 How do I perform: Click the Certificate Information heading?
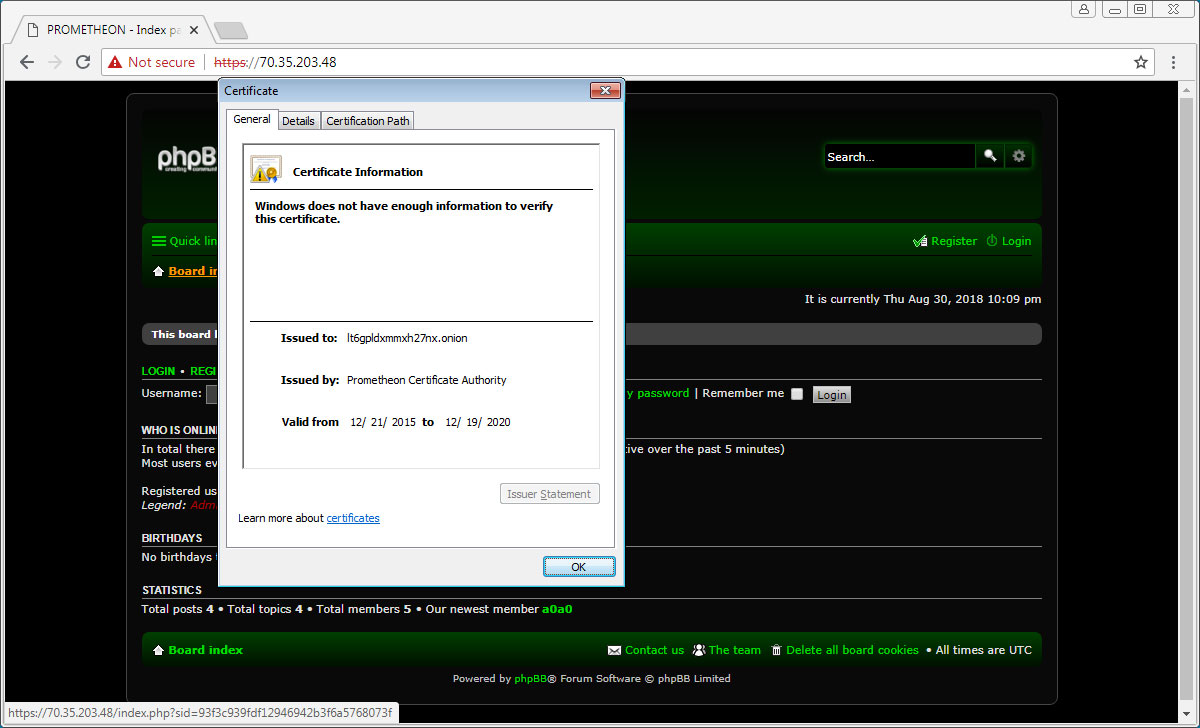[x=358, y=172]
